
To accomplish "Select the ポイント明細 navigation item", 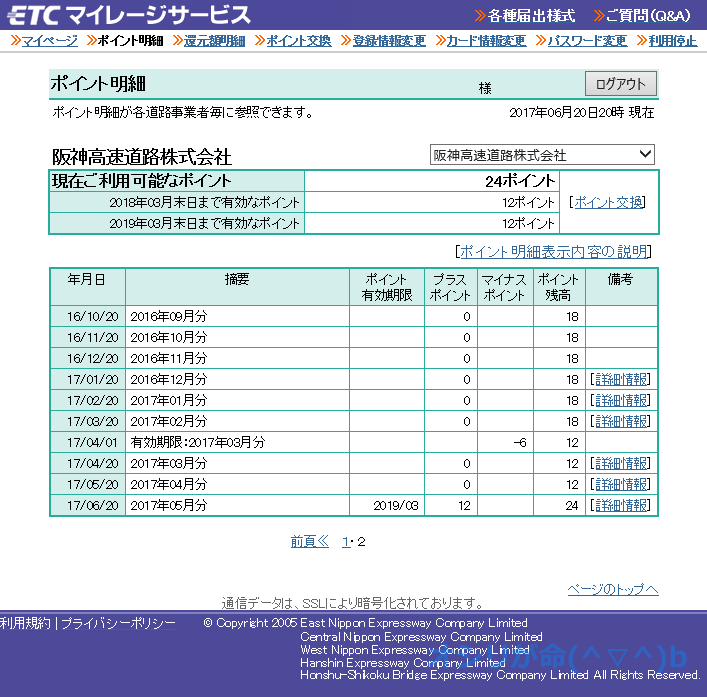I will click(130, 41).
